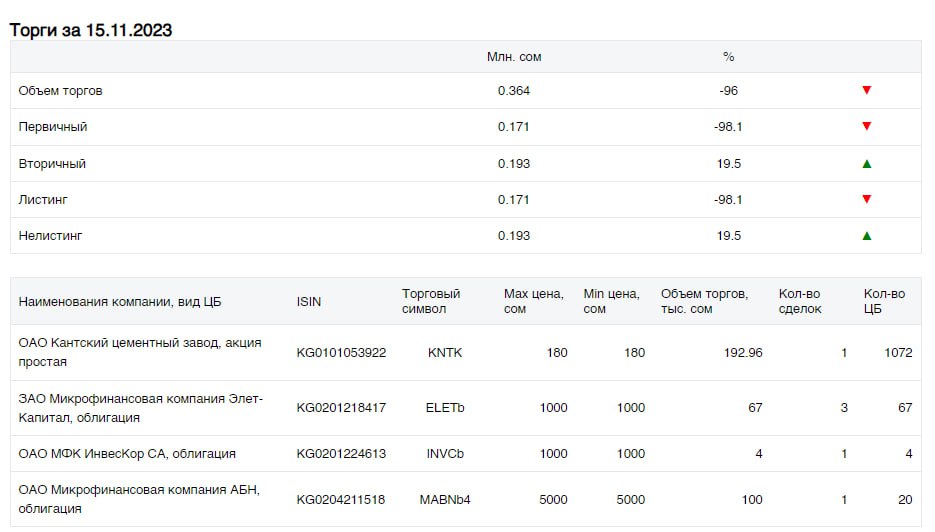Click the Торговый символ column header

431,301
